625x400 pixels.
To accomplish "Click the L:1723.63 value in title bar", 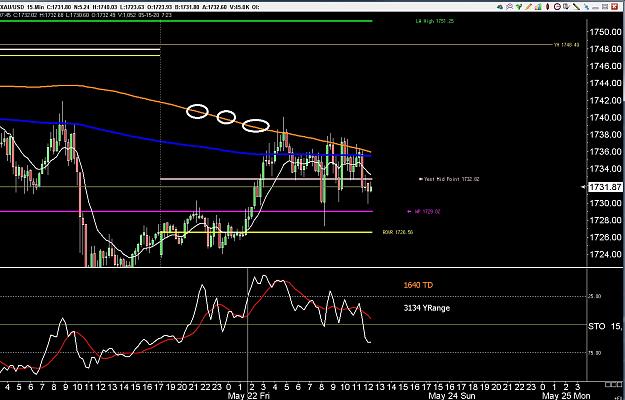I will coord(132,7).
